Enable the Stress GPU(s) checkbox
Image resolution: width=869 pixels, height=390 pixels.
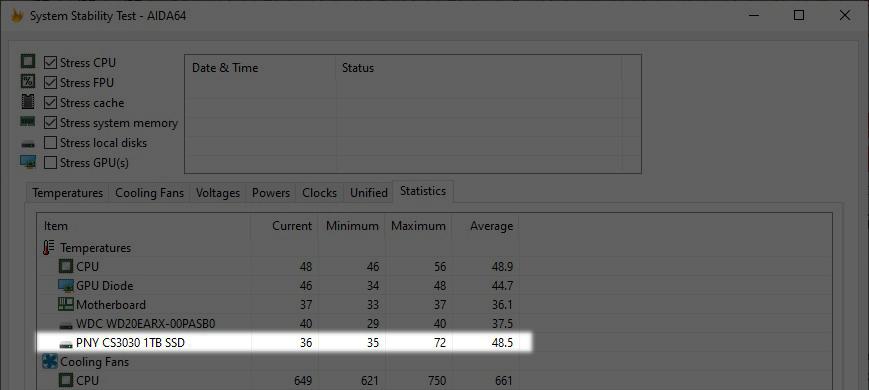50,163
